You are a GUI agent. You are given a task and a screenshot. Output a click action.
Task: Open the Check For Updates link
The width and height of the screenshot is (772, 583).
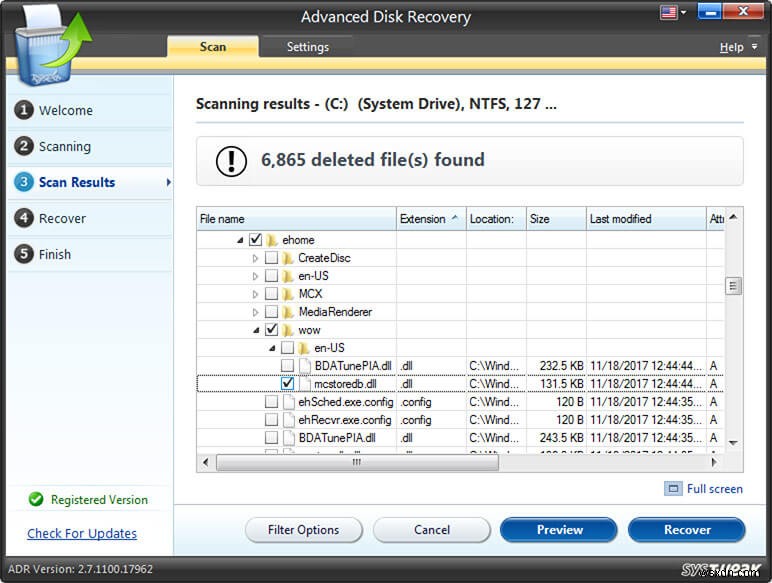(82, 534)
